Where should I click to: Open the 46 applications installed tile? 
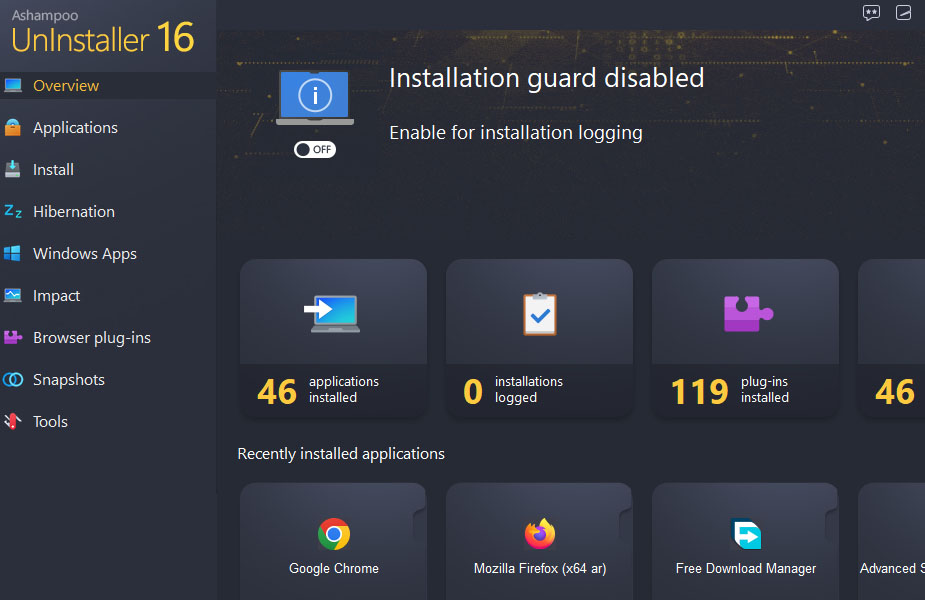333,339
